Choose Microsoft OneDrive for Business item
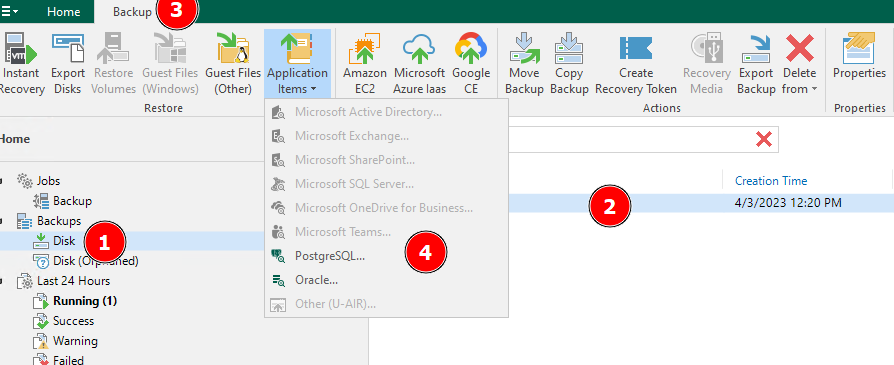The height and width of the screenshot is (365, 894). click(x=386, y=208)
